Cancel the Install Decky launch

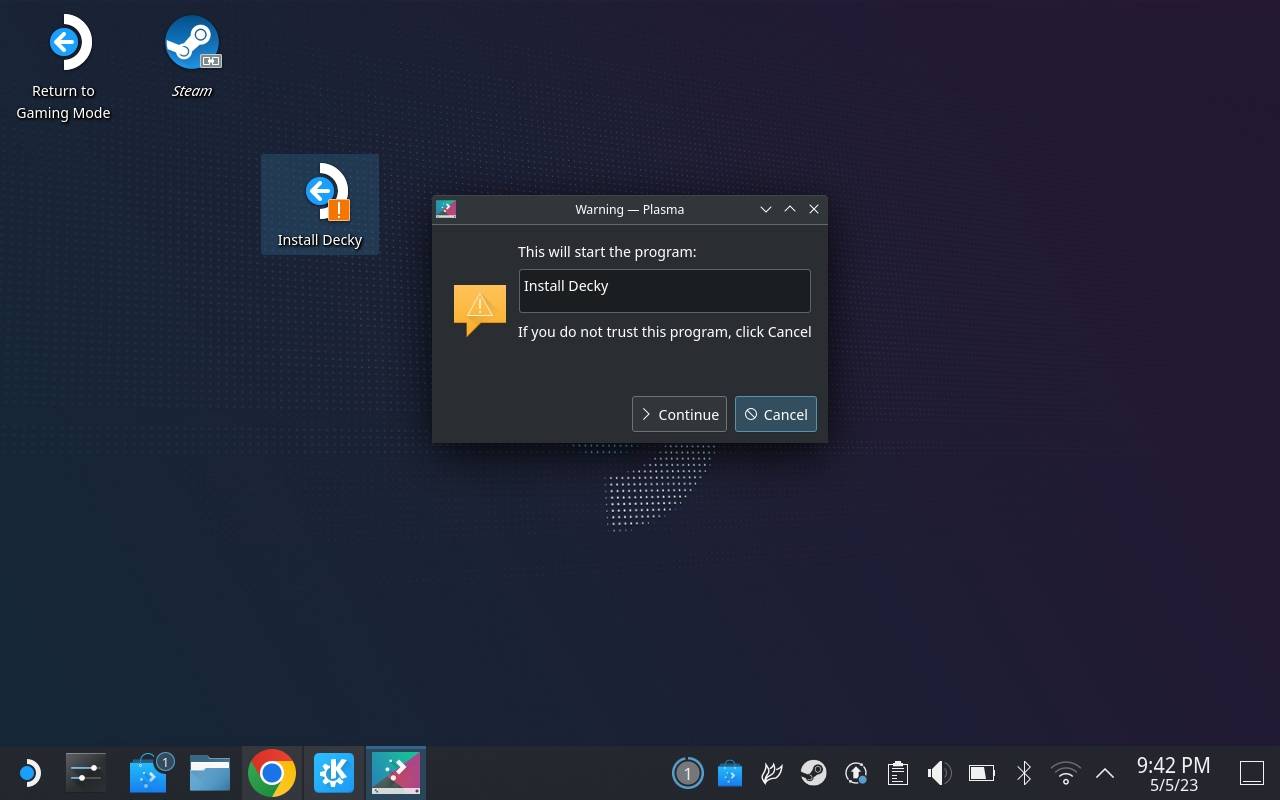click(776, 414)
